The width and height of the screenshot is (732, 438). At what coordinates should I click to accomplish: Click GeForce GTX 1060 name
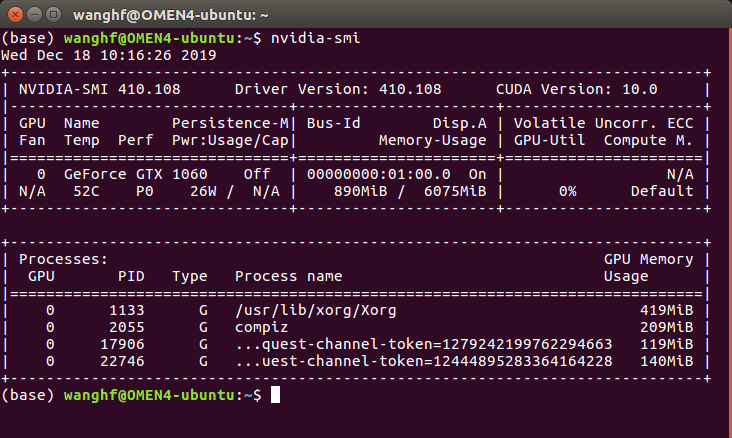point(135,174)
